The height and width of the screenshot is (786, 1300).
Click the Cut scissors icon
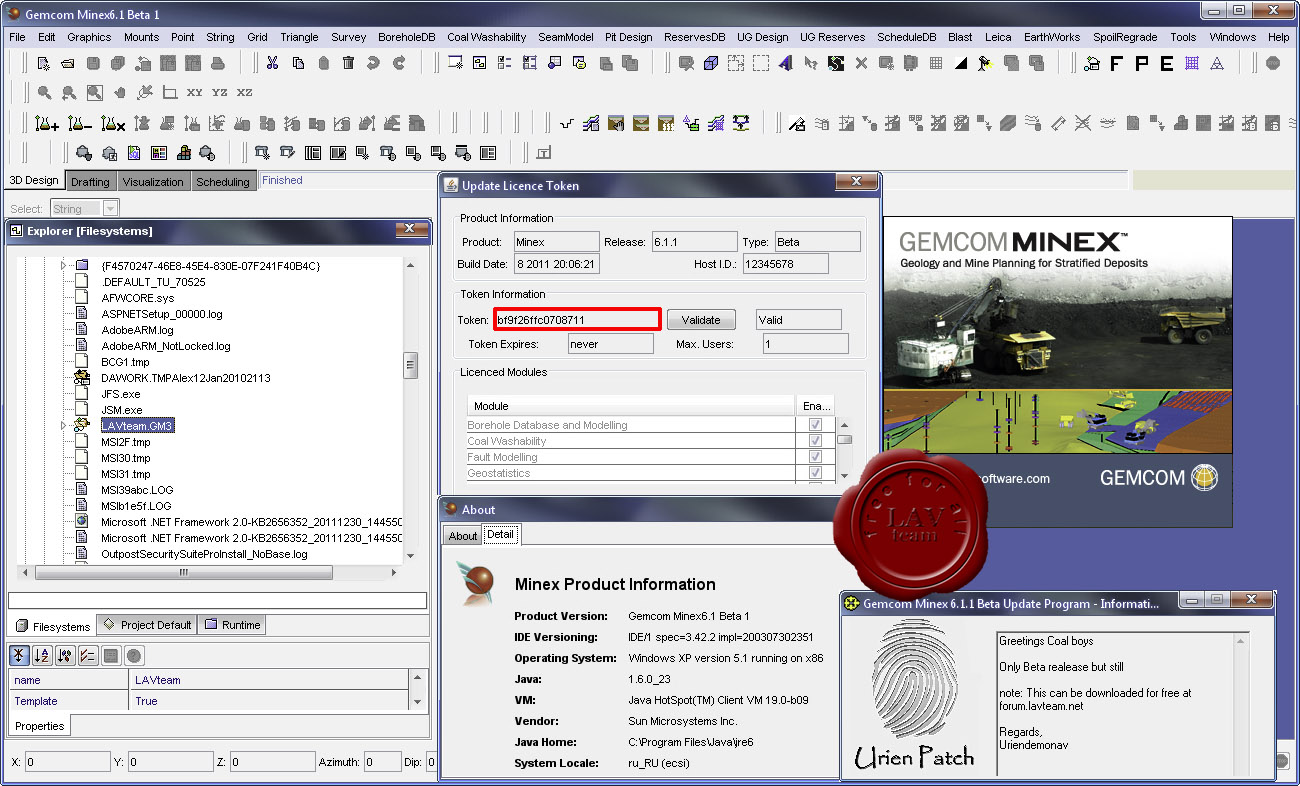click(272, 63)
